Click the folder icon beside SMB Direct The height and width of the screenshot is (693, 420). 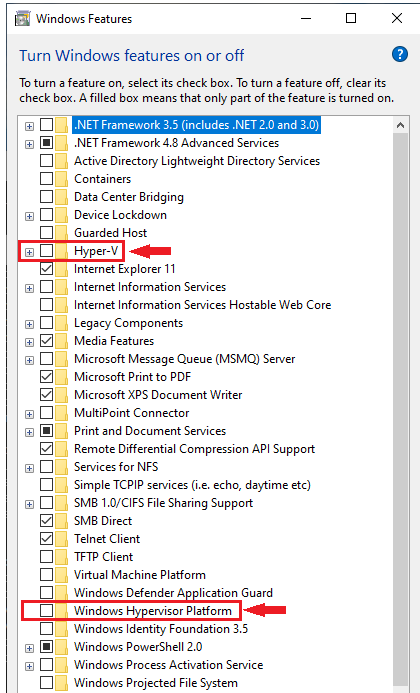coord(62,521)
